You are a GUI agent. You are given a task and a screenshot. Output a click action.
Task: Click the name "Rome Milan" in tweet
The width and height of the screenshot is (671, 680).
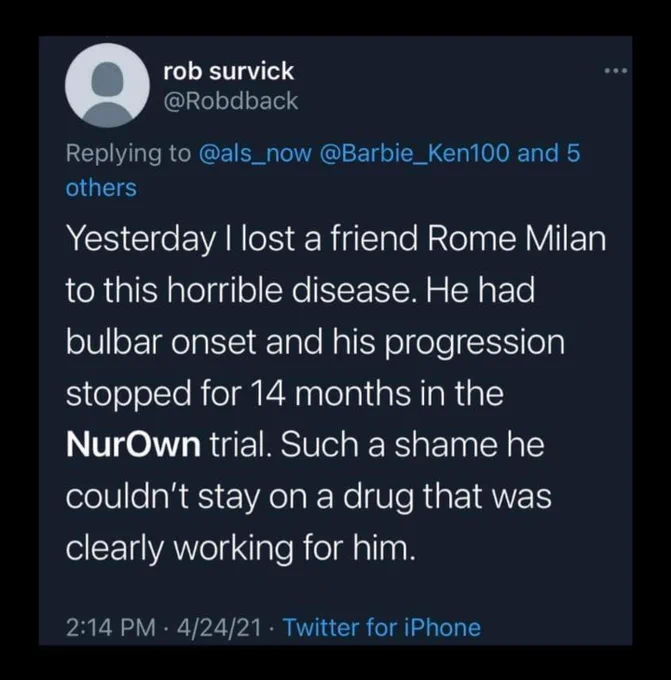click(x=517, y=239)
